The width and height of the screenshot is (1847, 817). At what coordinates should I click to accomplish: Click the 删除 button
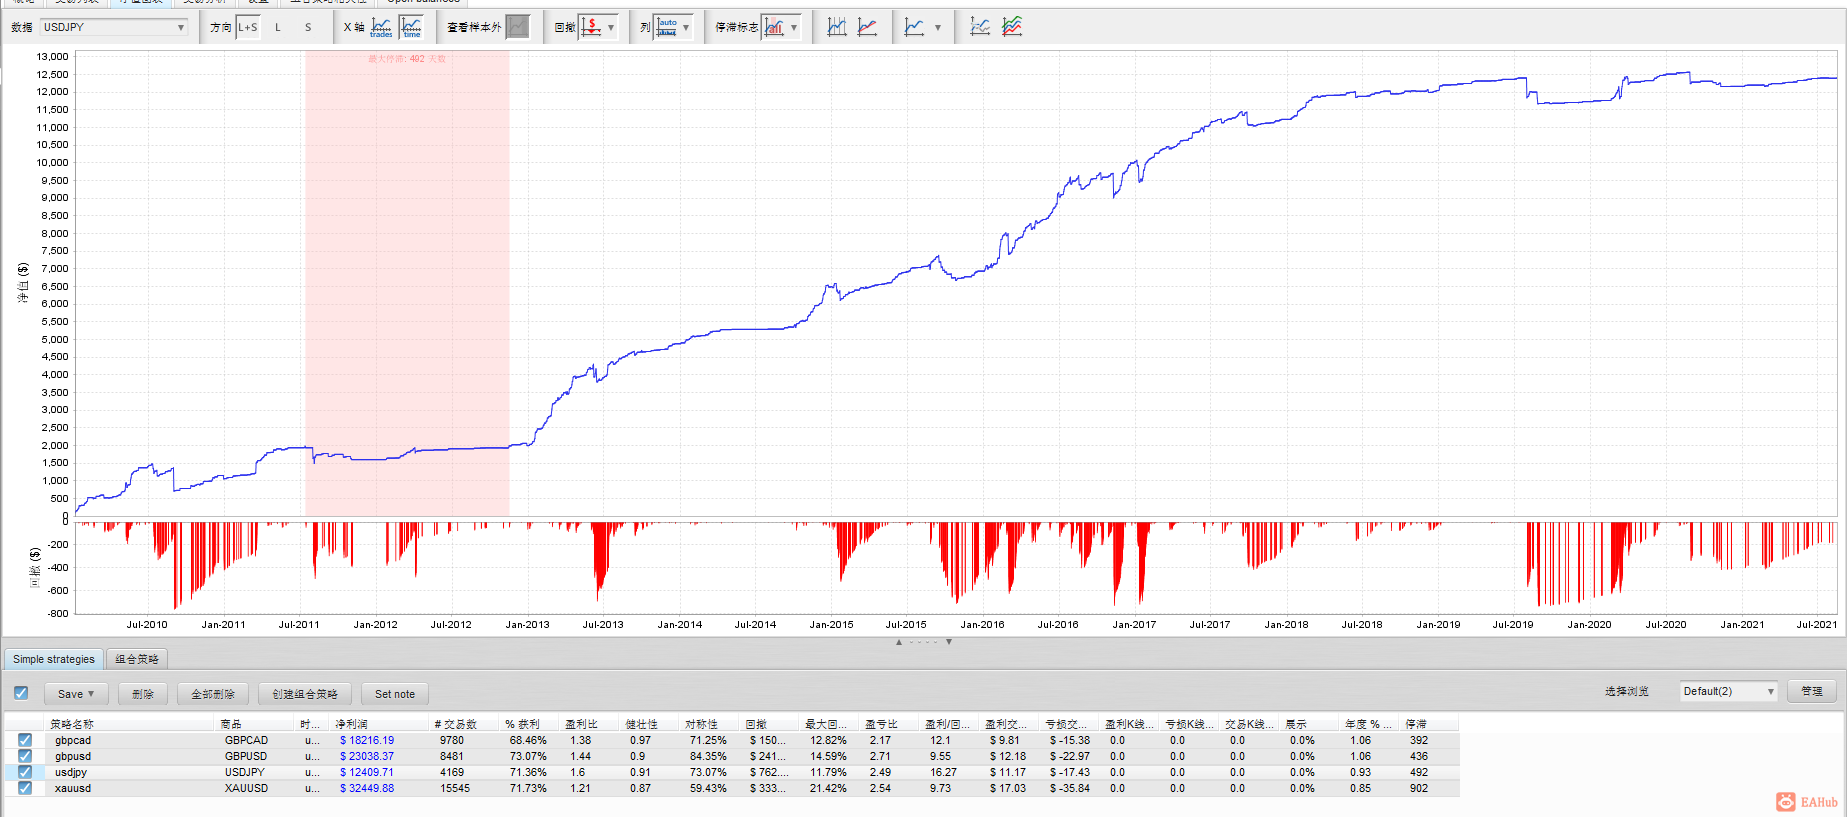coord(143,694)
